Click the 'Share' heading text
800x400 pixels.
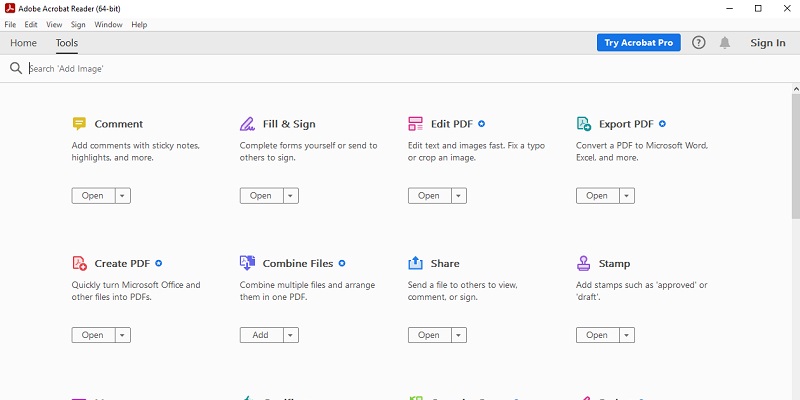tap(445, 264)
